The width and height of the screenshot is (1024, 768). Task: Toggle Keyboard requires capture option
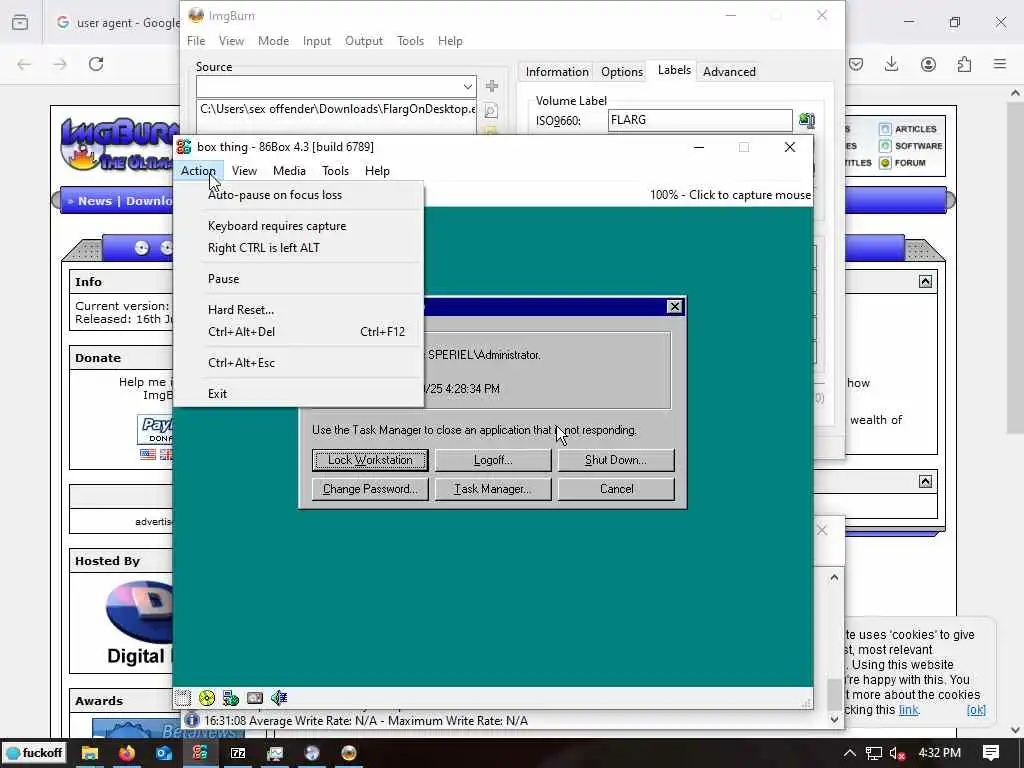click(x=298, y=226)
